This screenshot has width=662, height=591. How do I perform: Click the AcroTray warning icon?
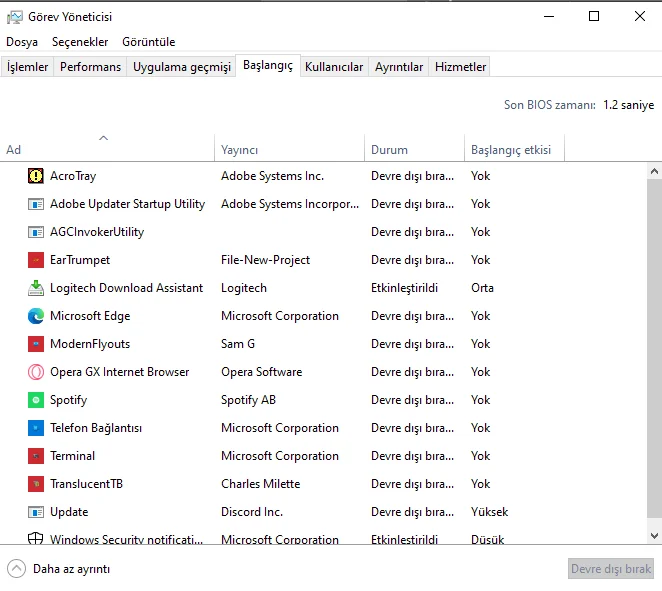click(x=36, y=176)
